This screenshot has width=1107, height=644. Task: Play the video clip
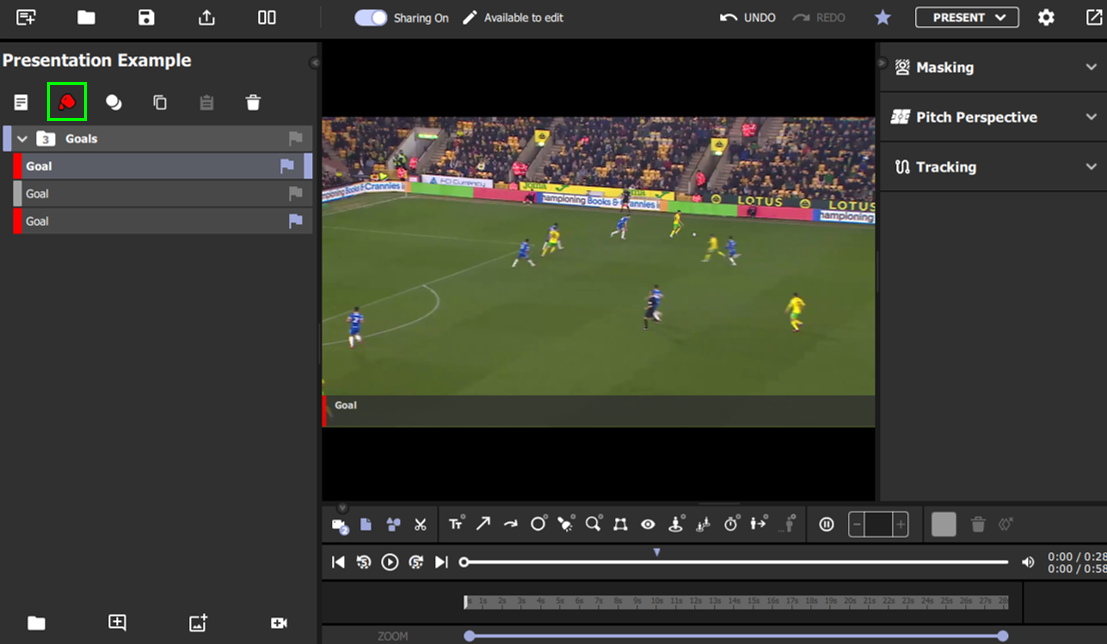point(390,562)
